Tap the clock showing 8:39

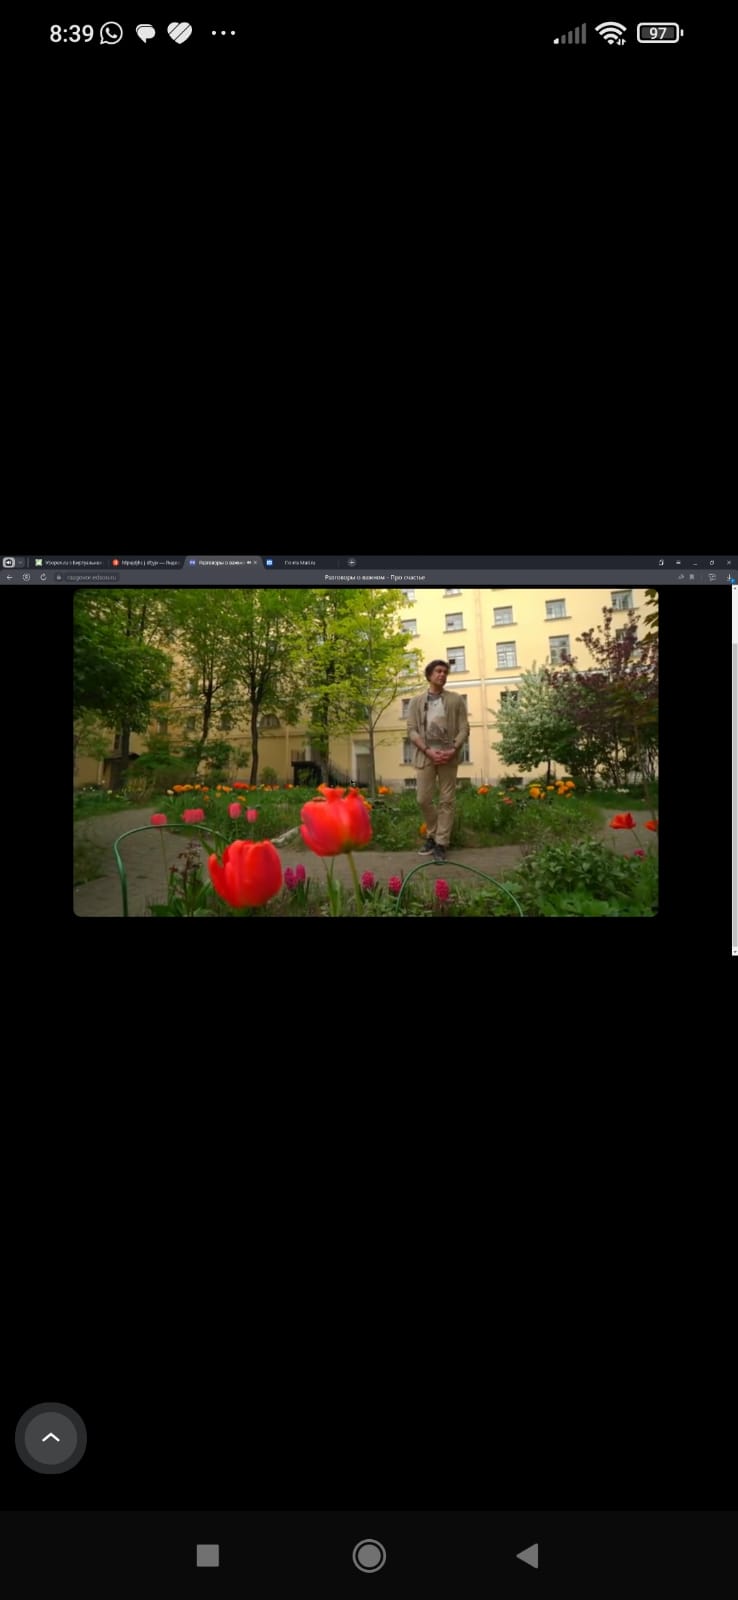(71, 33)
